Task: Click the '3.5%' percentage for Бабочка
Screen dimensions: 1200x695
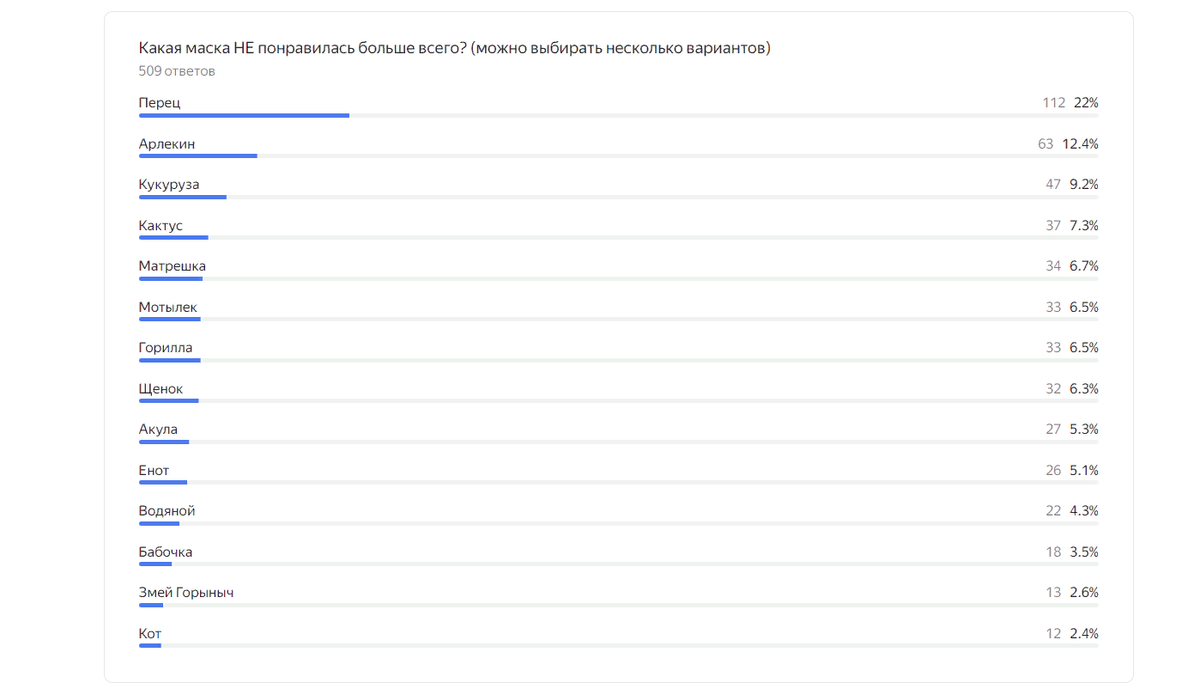Action: 1084,552
